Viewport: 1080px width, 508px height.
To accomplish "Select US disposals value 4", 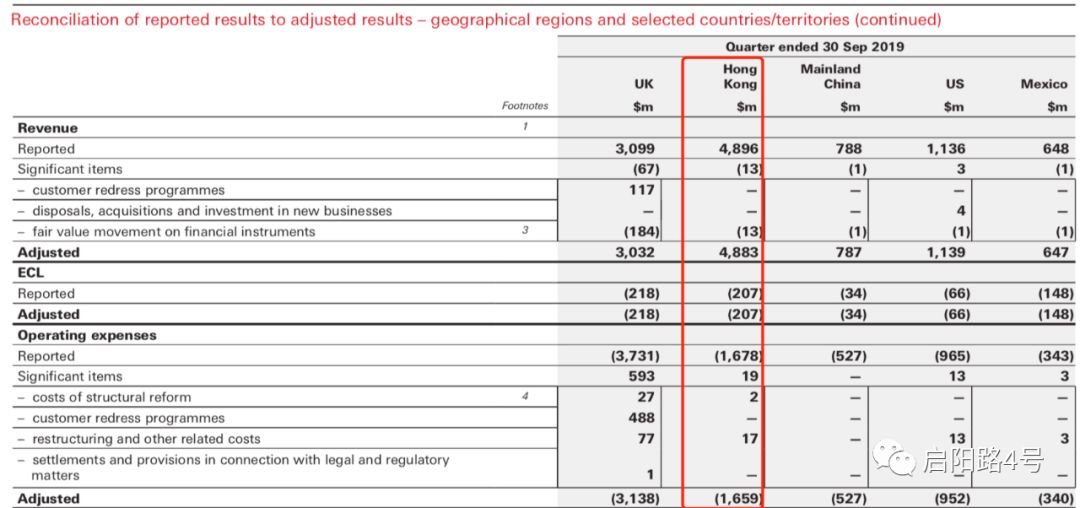I will 961,211.
